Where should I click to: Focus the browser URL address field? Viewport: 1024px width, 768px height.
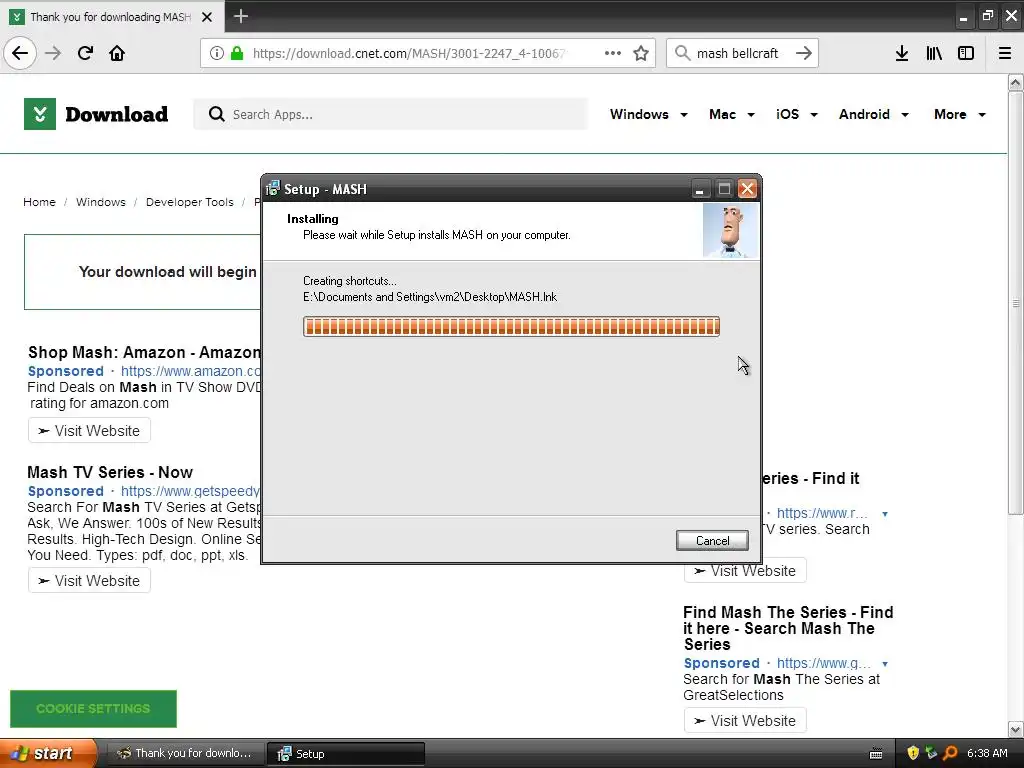coord(408,53)
